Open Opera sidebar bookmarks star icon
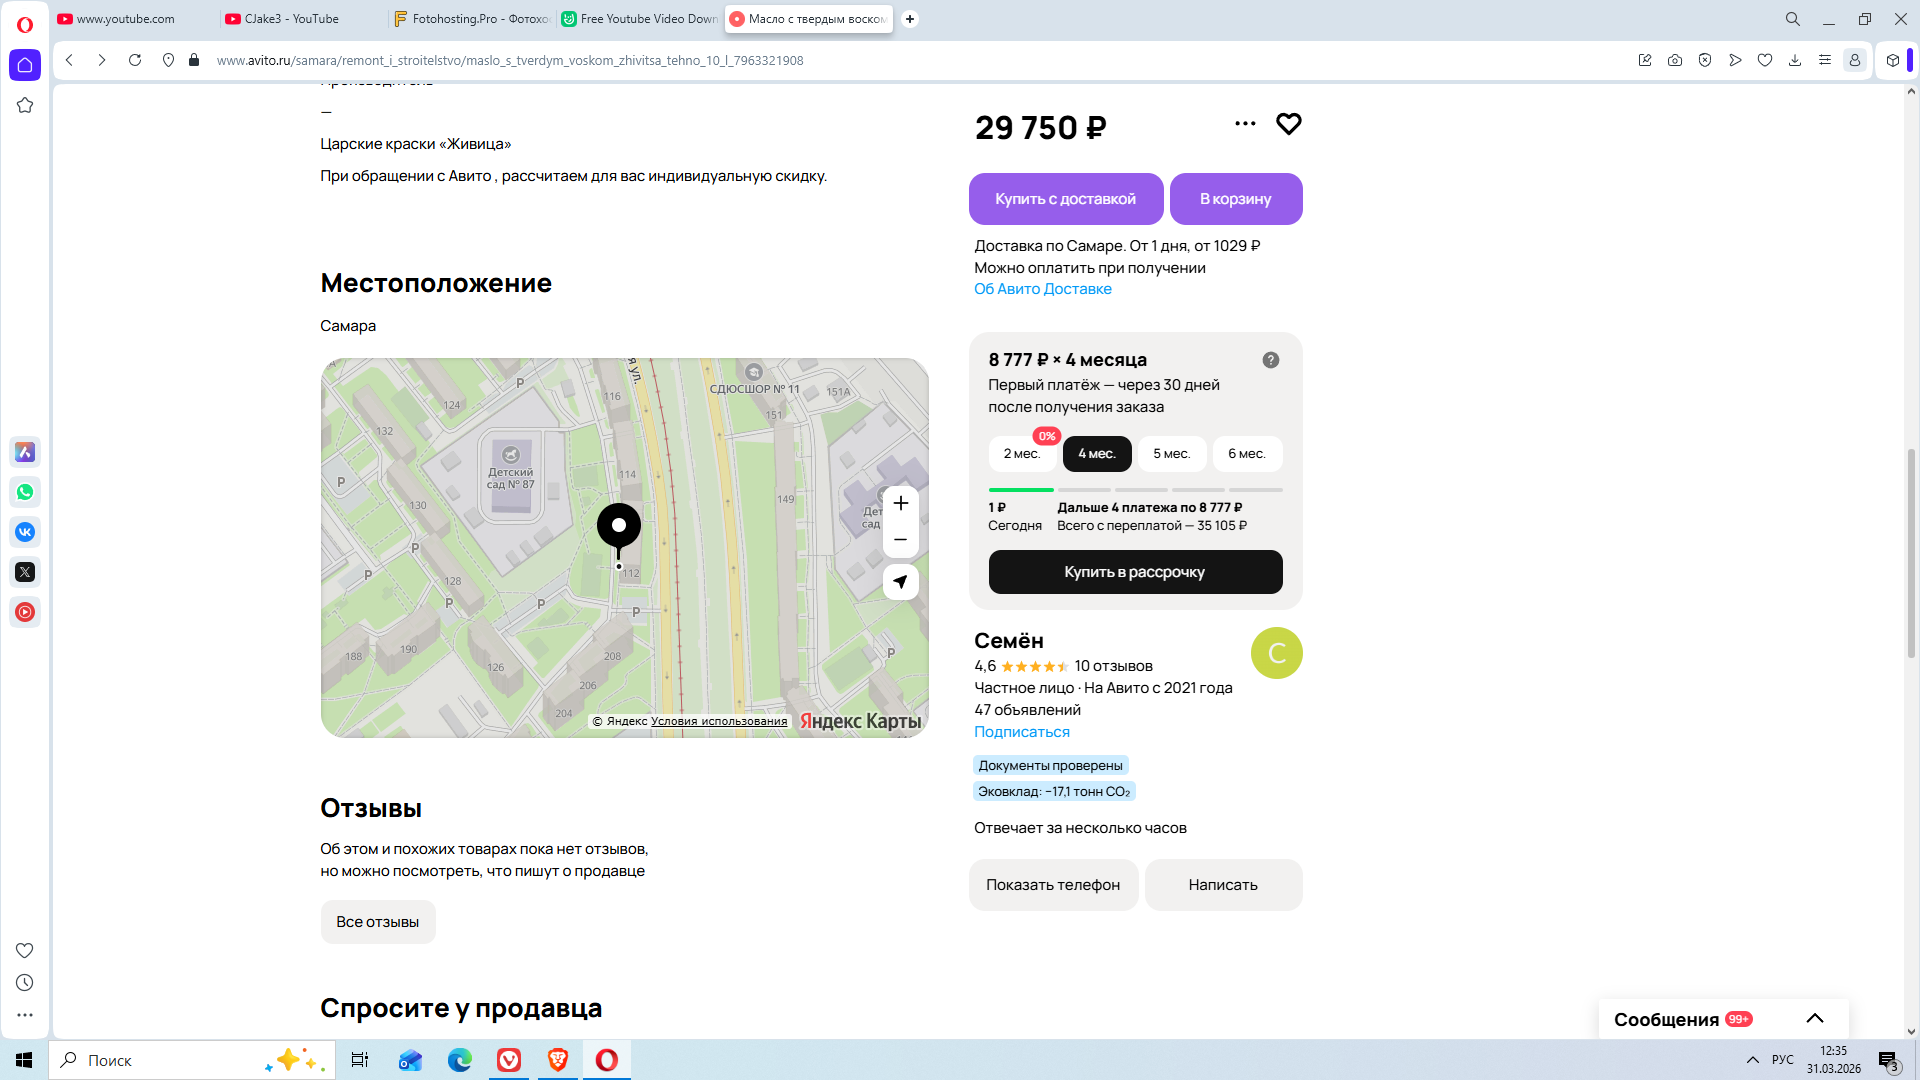1920x1080 pixels. (x=25, y=105)
